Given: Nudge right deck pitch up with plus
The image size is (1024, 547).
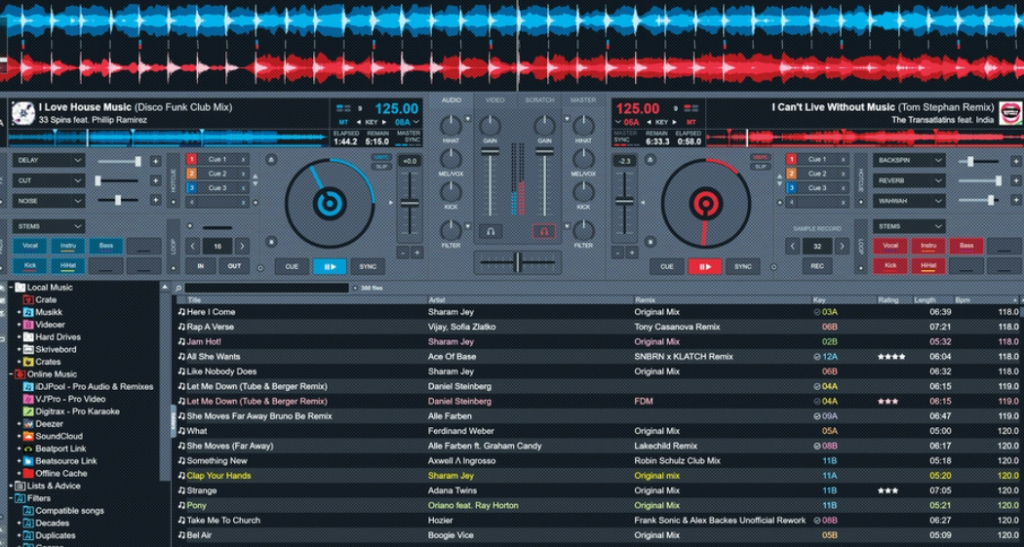Looking at the screenshot, I should pyautogui.click(x=632, y=252).
